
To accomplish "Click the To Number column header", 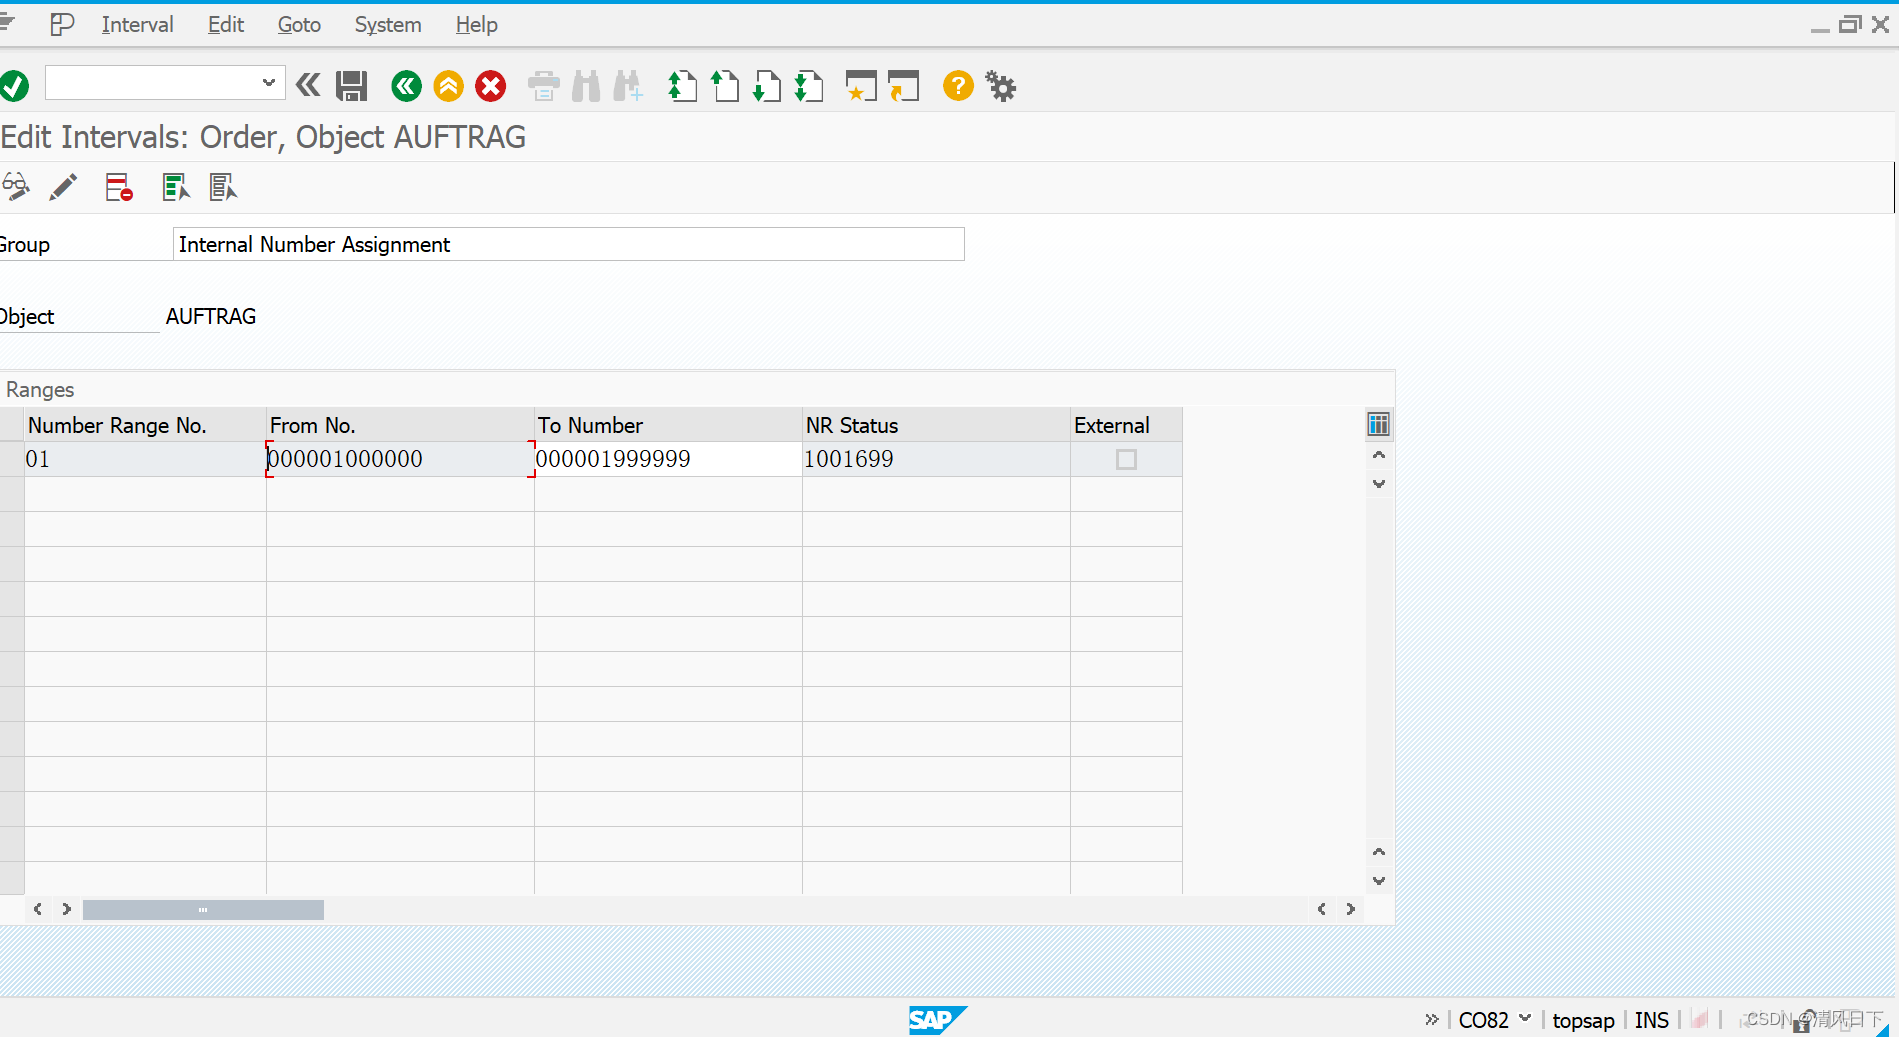I will coord(668,425).
